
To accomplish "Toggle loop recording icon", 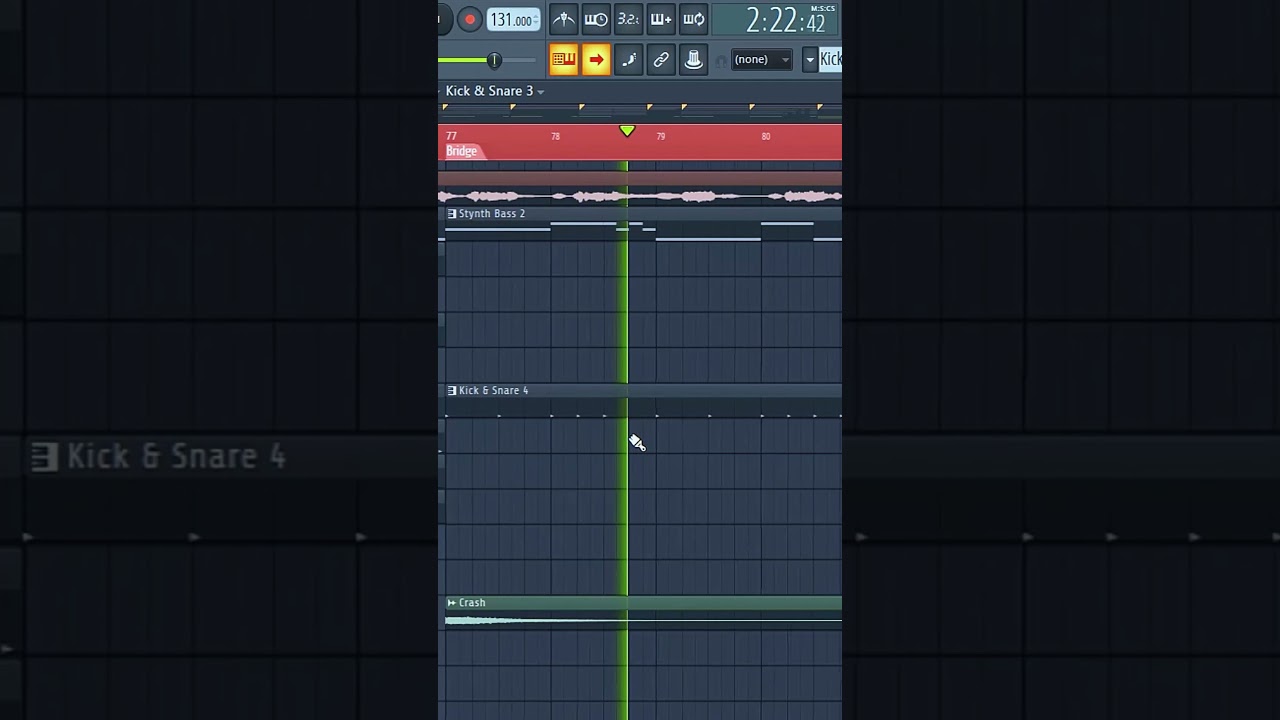I will 693,19.
